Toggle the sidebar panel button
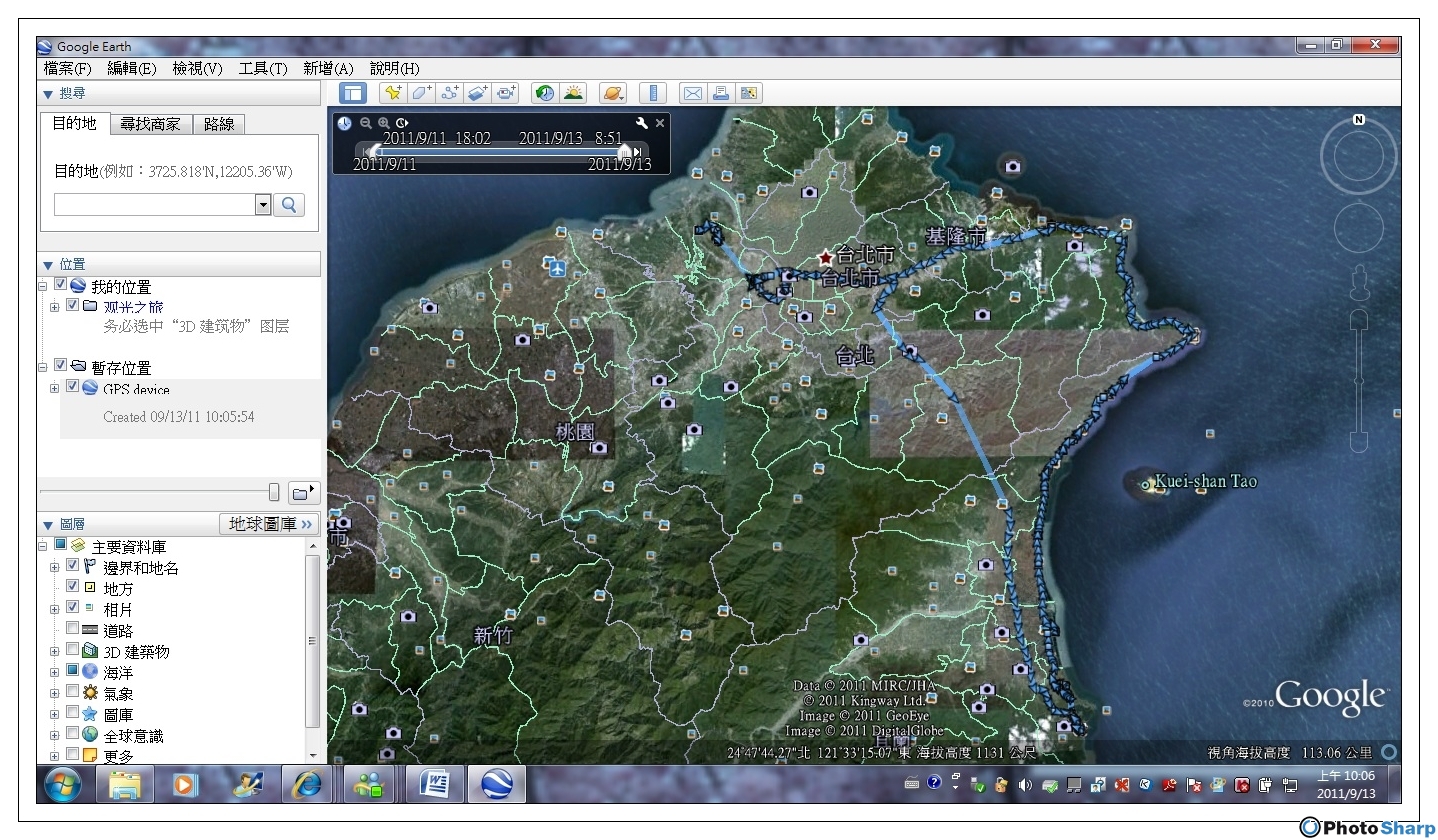The height and width of the screenshot is (840, 1438). (353, 93)
